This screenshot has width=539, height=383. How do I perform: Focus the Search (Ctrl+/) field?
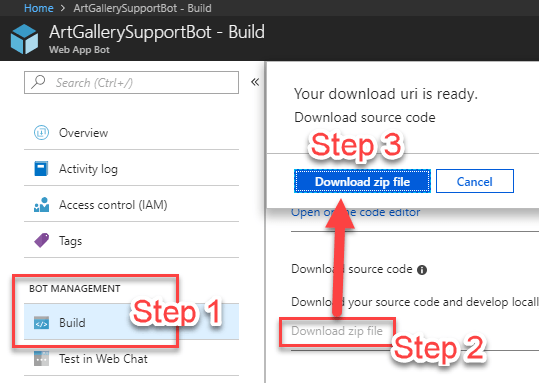[131, 83]
